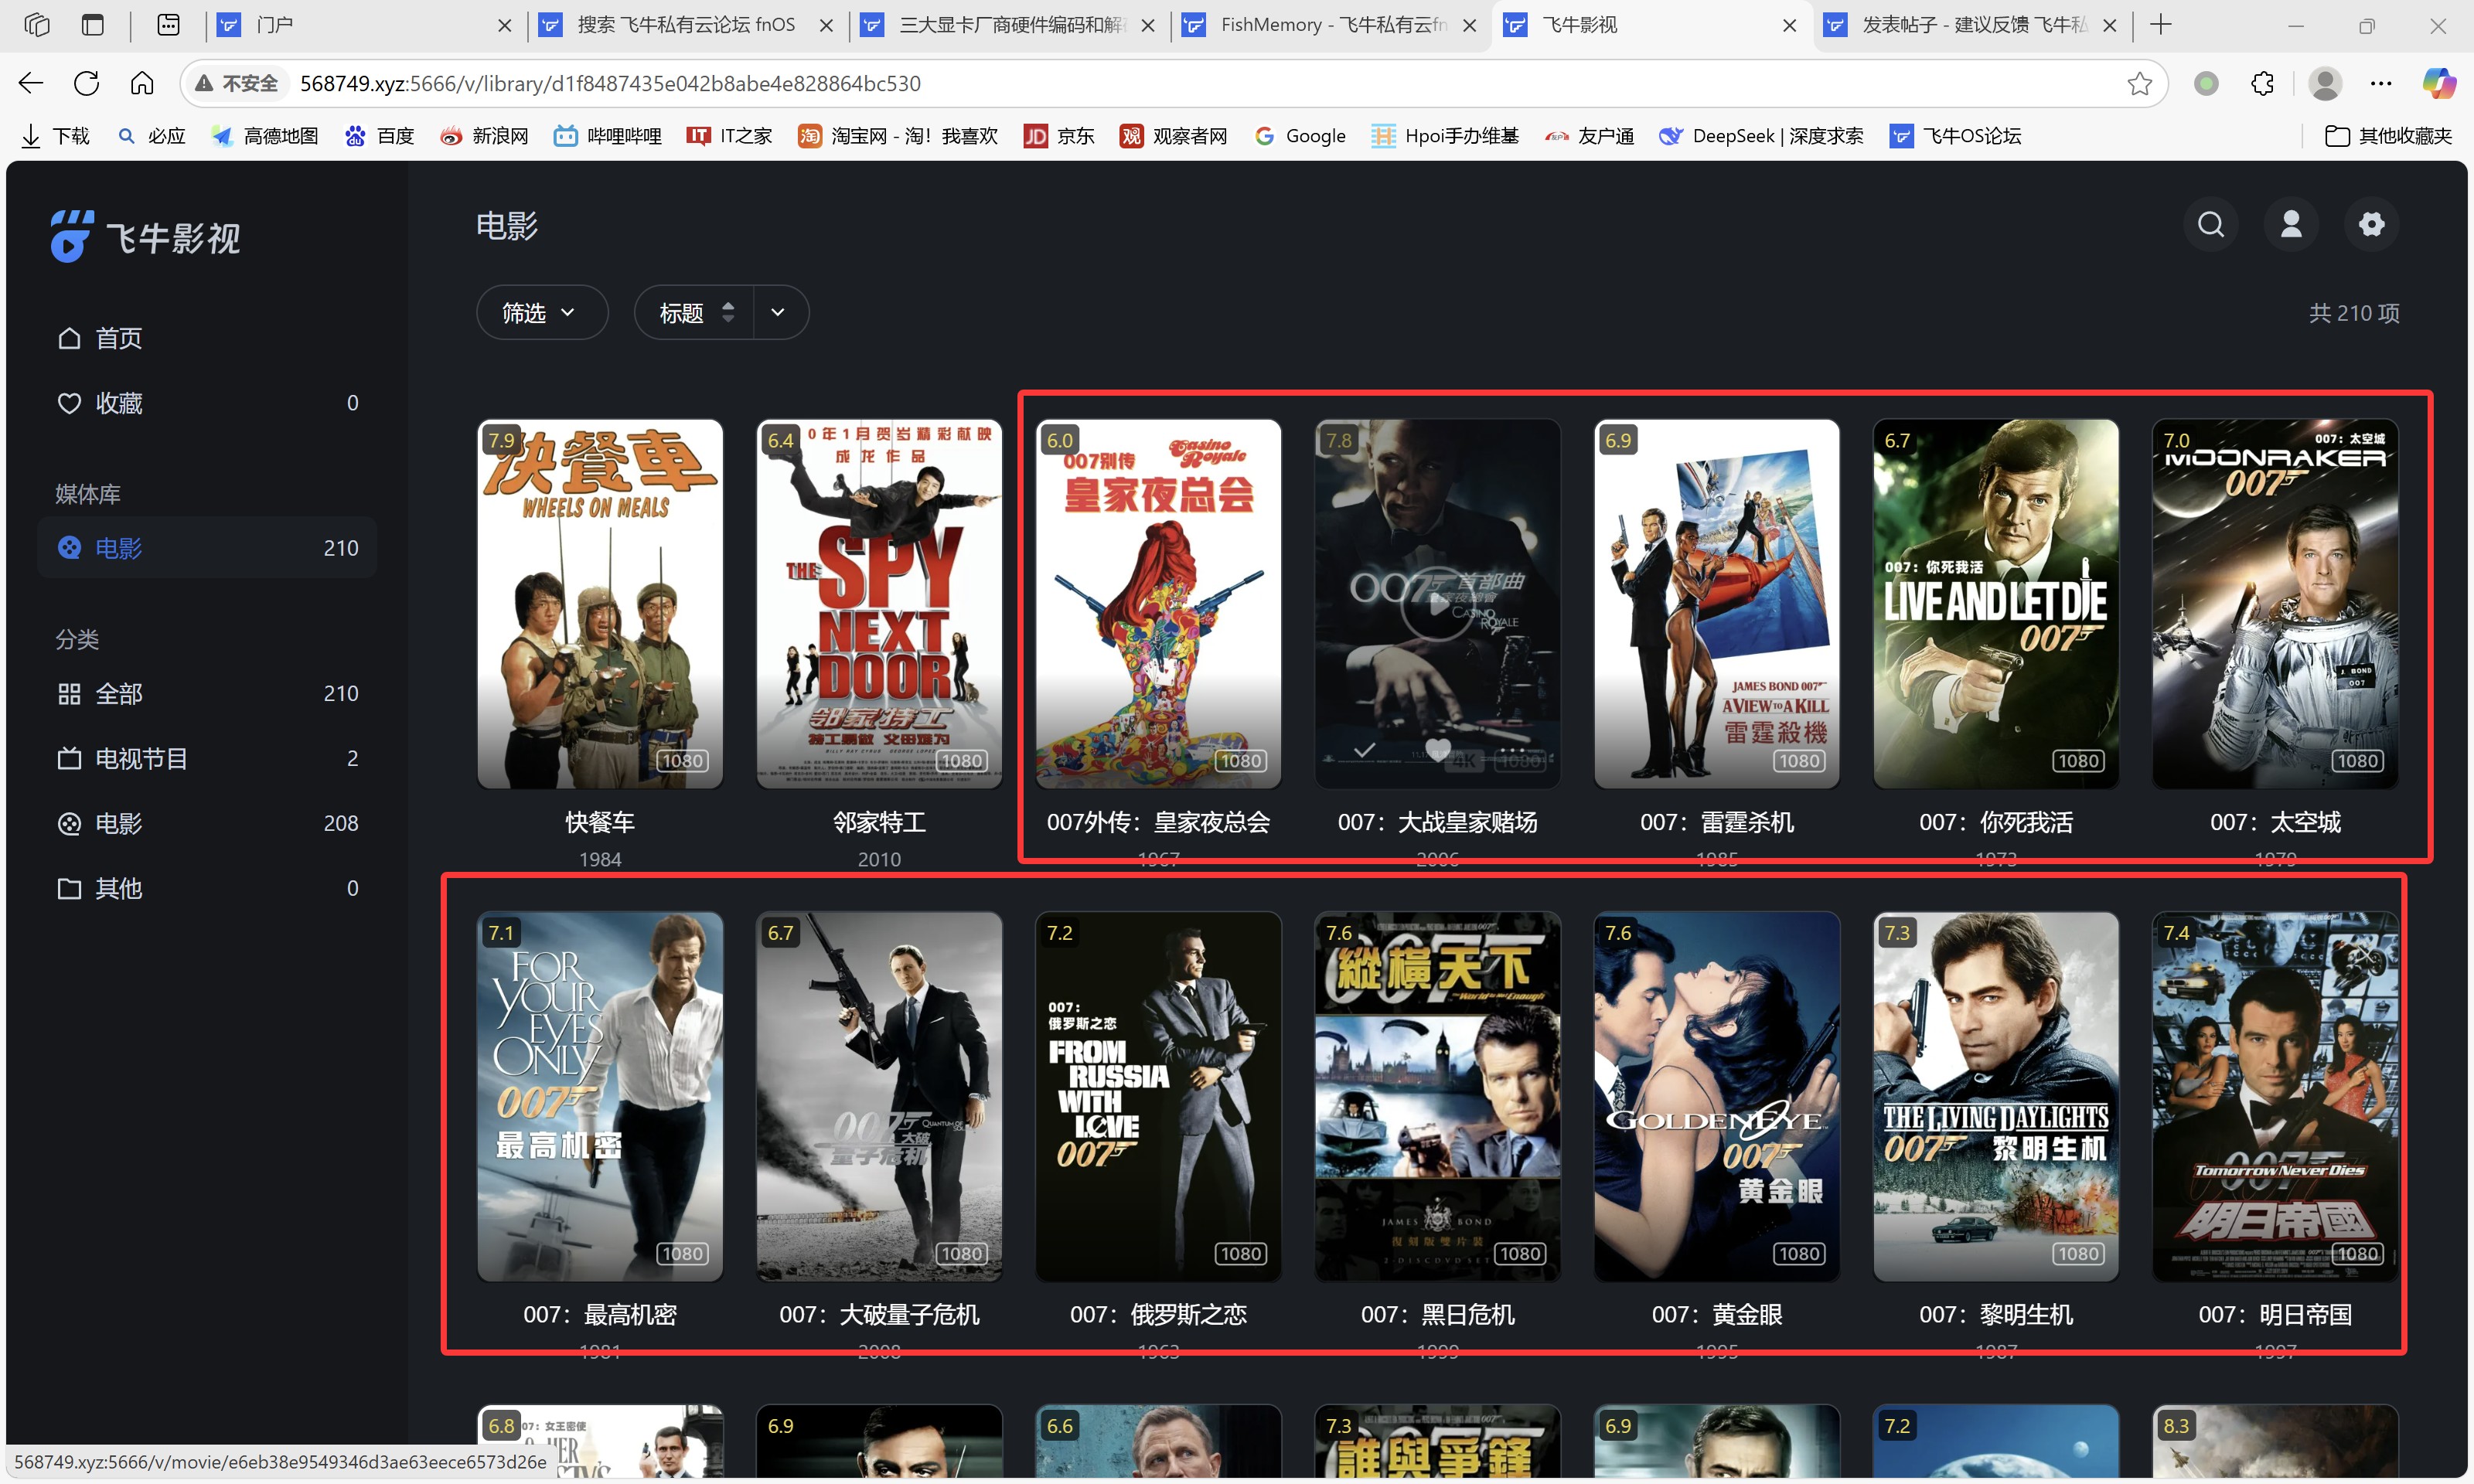Image resolution: width=2474 pixels, height=1484 pixels.
Task: Click the 不安全 site security indicator
Action: pyautogui.click(x=237, y=83)
